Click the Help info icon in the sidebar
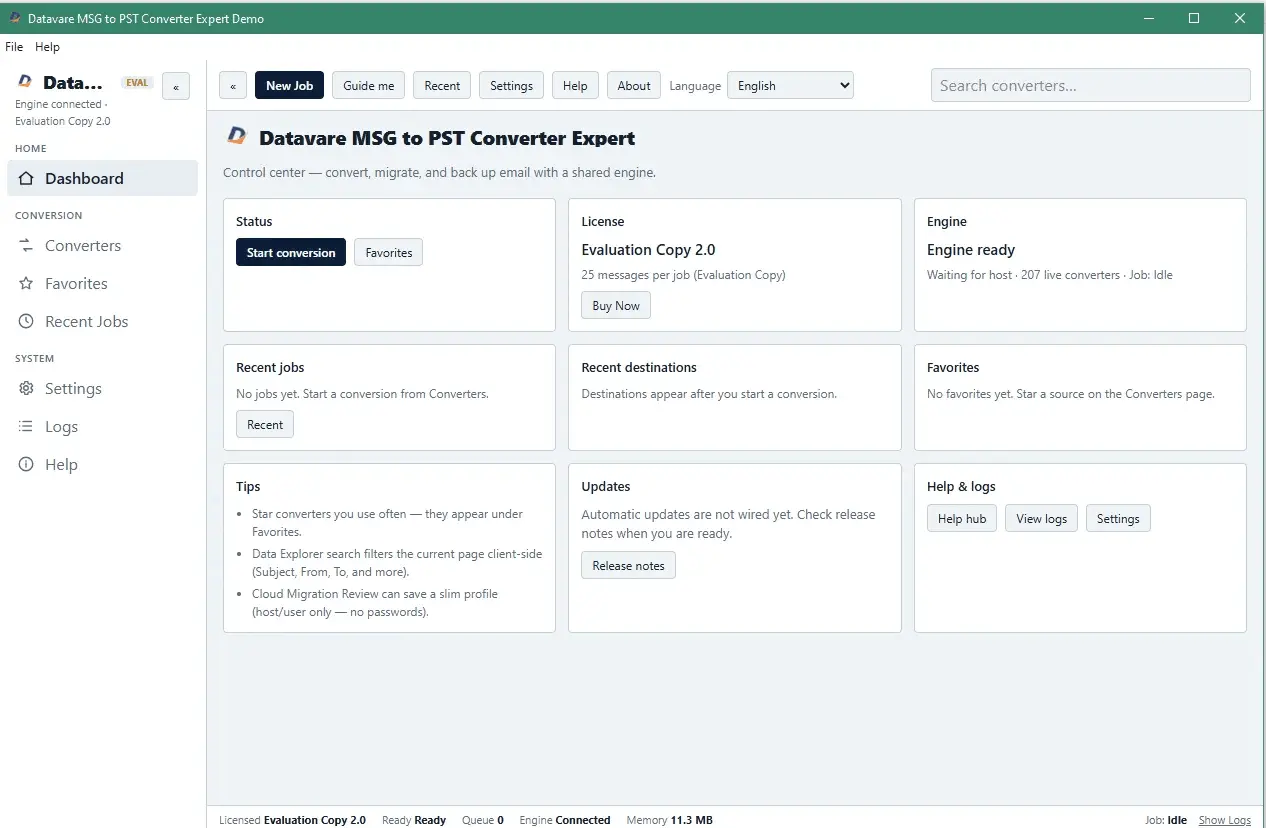The image size is (1266, 828). [27, 464]
